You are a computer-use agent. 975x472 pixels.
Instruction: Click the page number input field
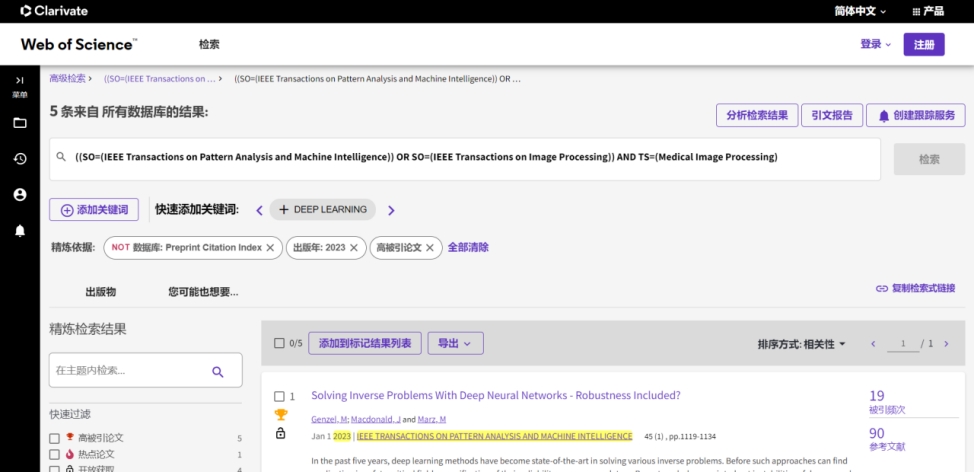(903, 344)
